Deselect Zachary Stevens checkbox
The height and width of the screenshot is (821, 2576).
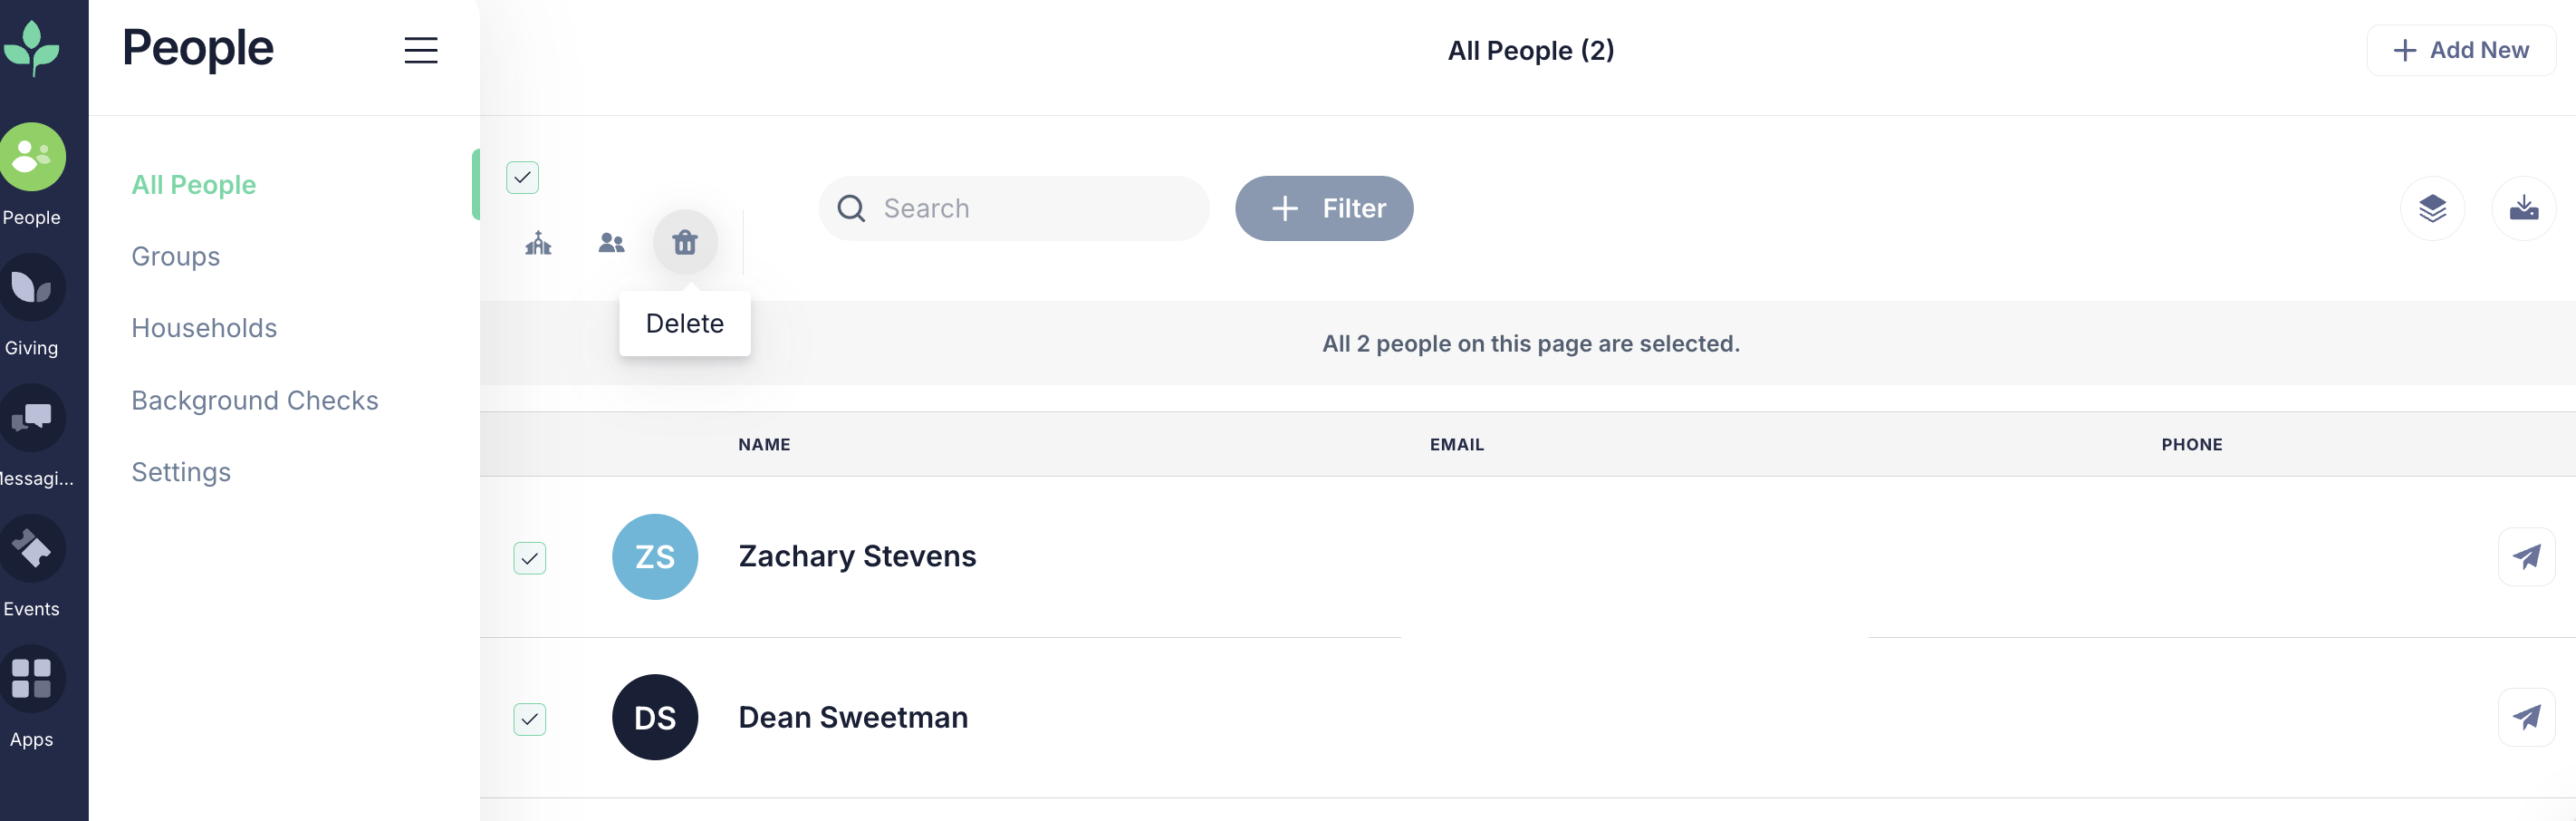click(x=529, y=558)
